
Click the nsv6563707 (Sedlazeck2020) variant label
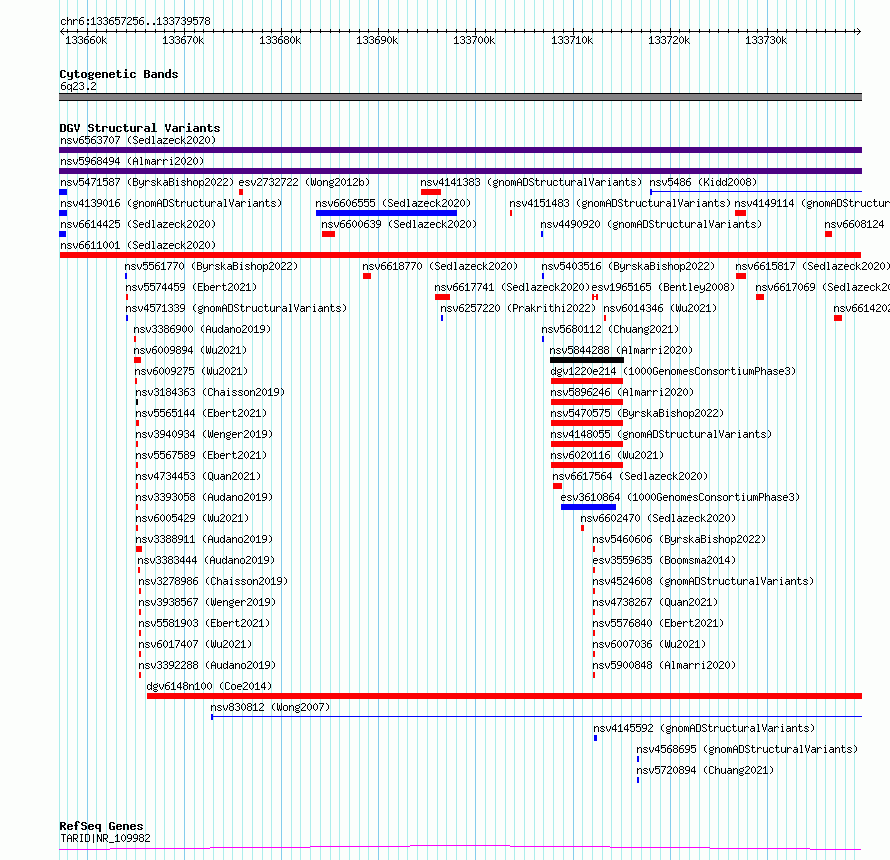(x=138, y=140)
